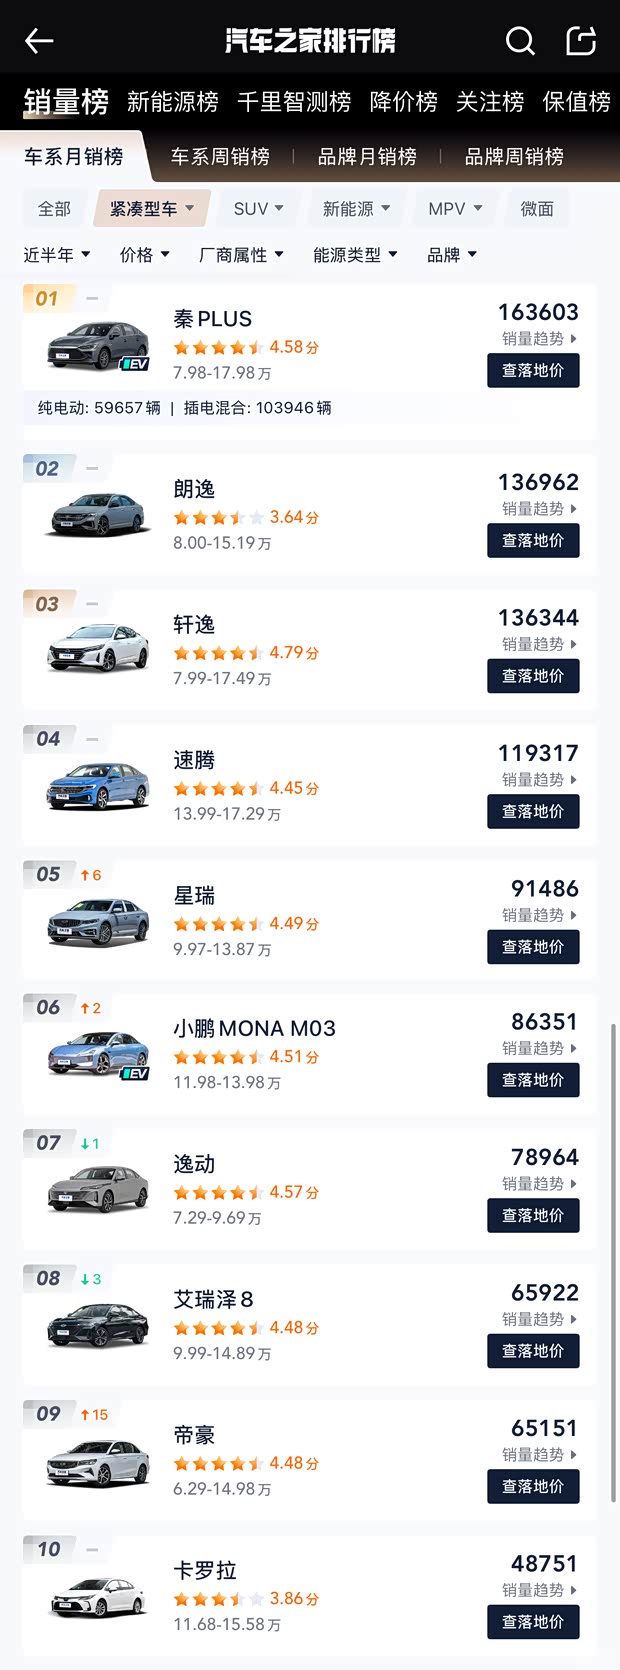This screenshot has height=1670, width=620.
Task: Tap 查落地价 on the 卡罗拉 row
Action: 533,1622
